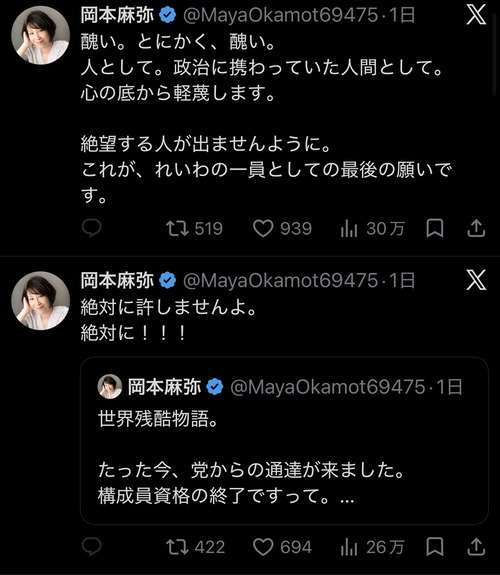Screen dimensions: 500x575
Task: Open X logo on second tweet
Action: [476, 280]
